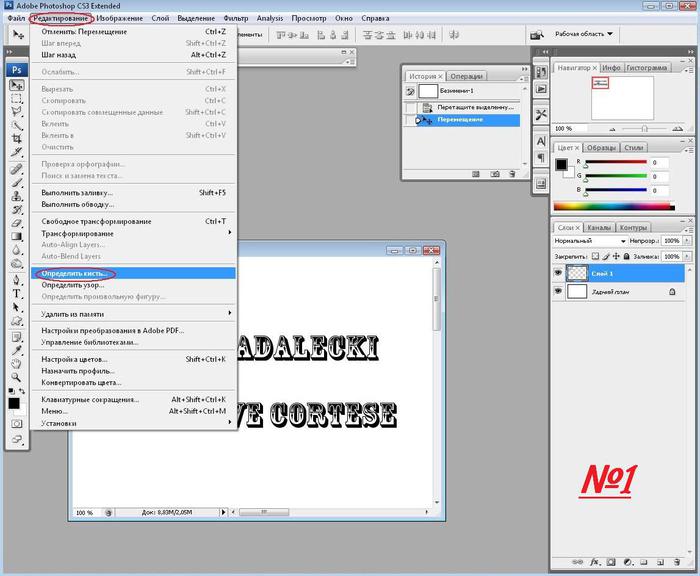The width and height of the screenshot is (700, 576).
Task: Click the layer style fx icon
Action: coord(594,562)
